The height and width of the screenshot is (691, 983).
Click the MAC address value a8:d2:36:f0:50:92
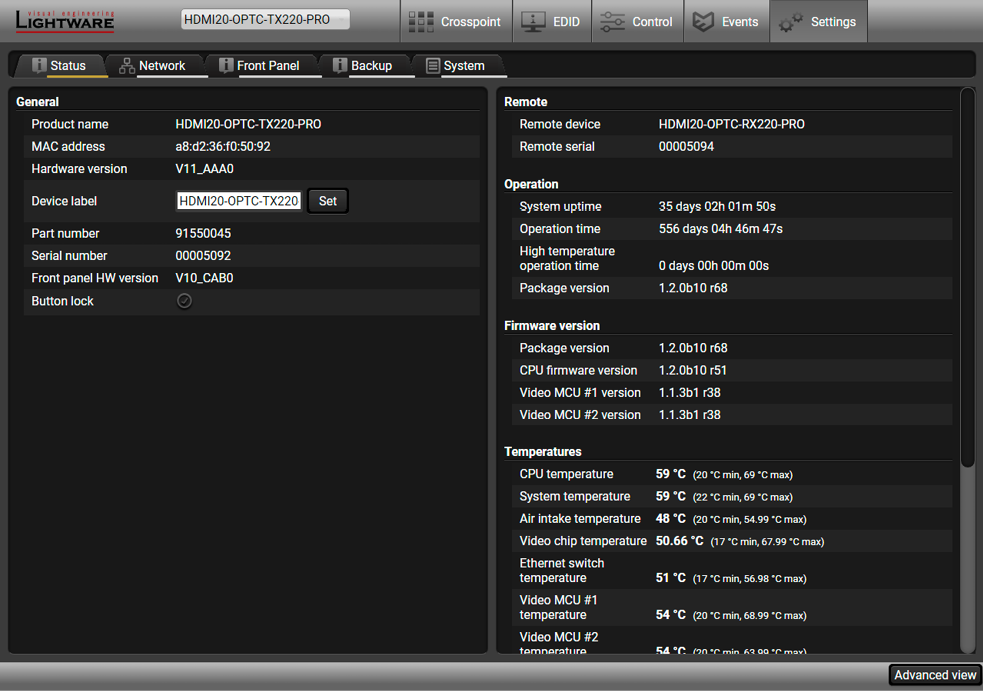(223, 147)
